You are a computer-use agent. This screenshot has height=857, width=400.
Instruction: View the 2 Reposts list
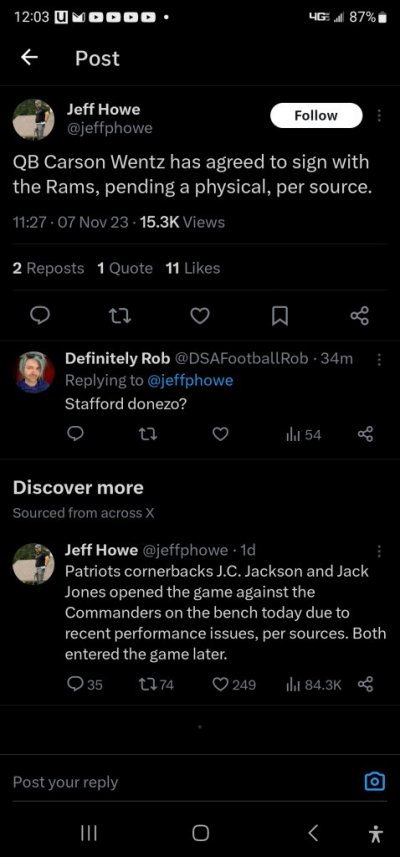click(48, 268)
